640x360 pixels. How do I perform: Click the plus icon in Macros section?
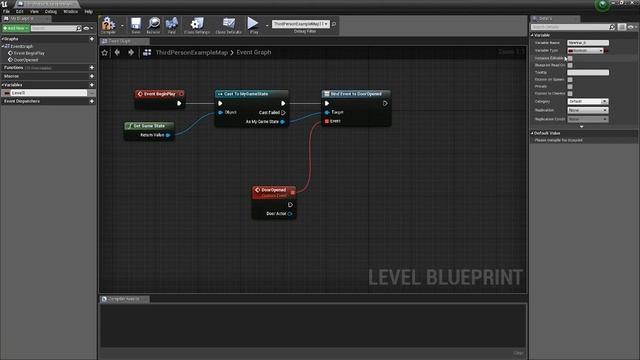pos(91,76)
